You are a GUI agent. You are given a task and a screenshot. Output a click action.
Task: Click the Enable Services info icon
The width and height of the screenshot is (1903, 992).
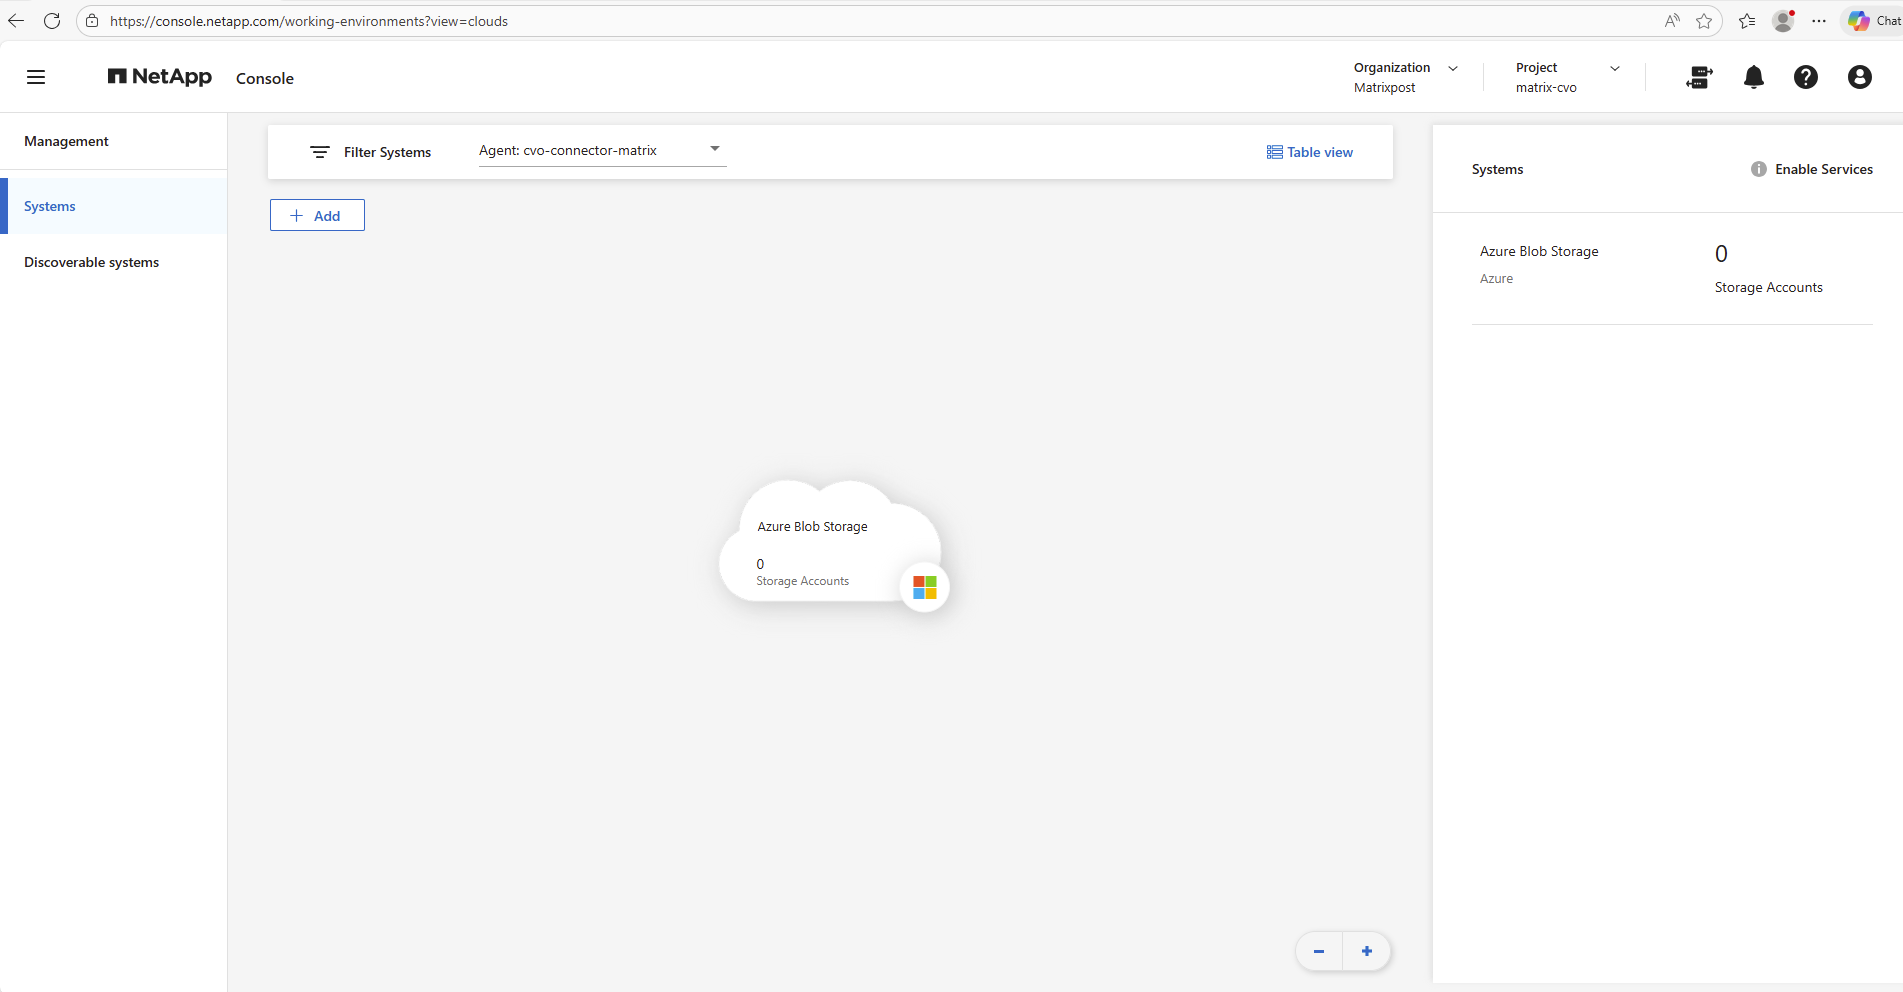pyautogui.click(x=1758, y=169)
